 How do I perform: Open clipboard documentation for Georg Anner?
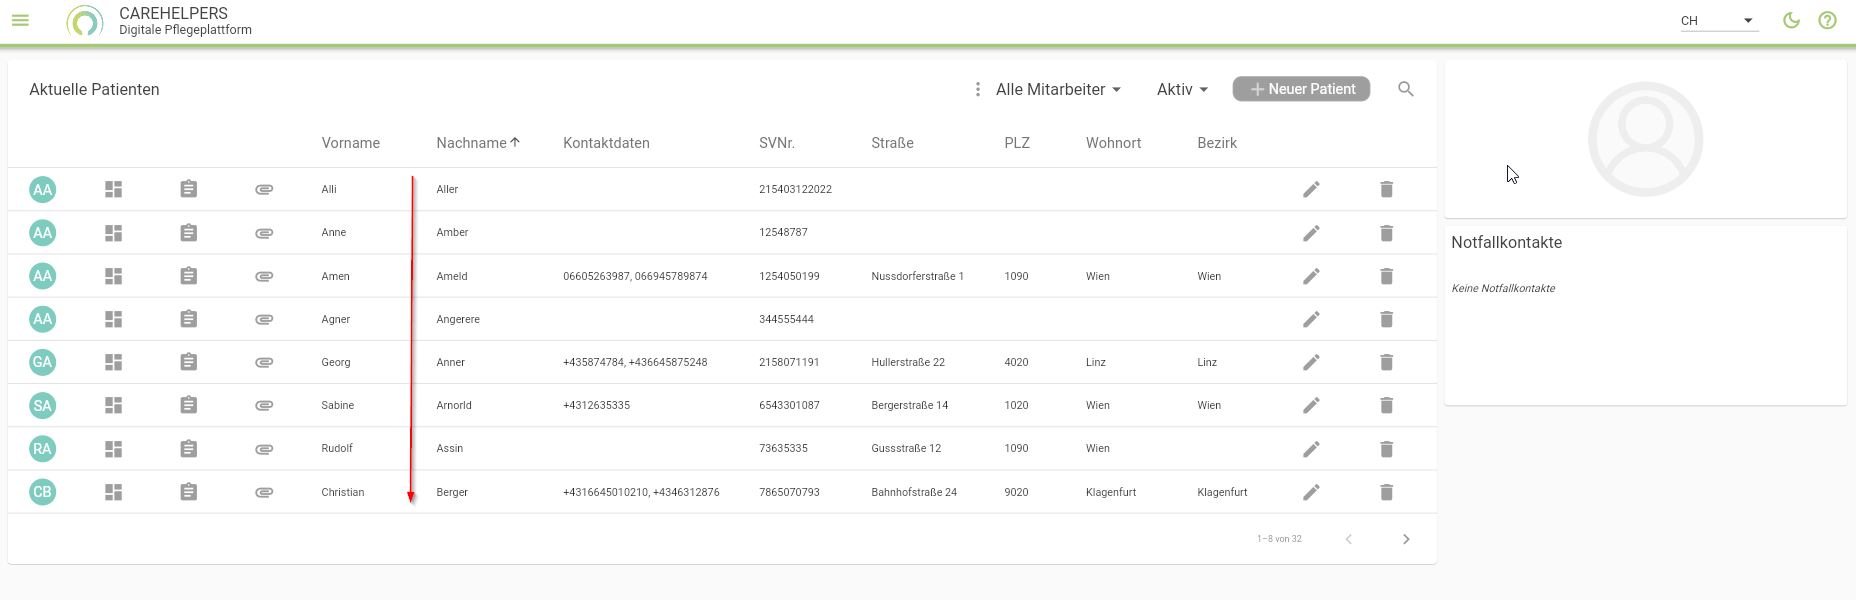(189, 362)
